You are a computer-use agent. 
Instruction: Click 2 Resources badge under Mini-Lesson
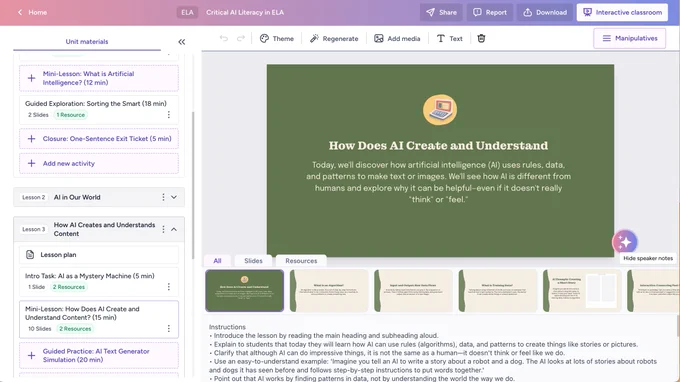pyautogui.click(x=75, y=329)
